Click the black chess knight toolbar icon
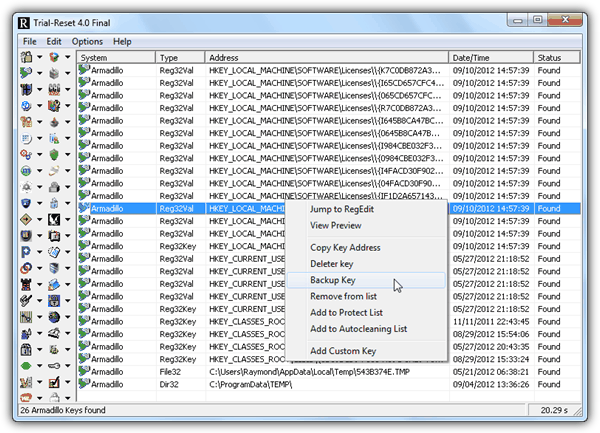The width and height of the screenshot is (600, 433). coord(54,219)
